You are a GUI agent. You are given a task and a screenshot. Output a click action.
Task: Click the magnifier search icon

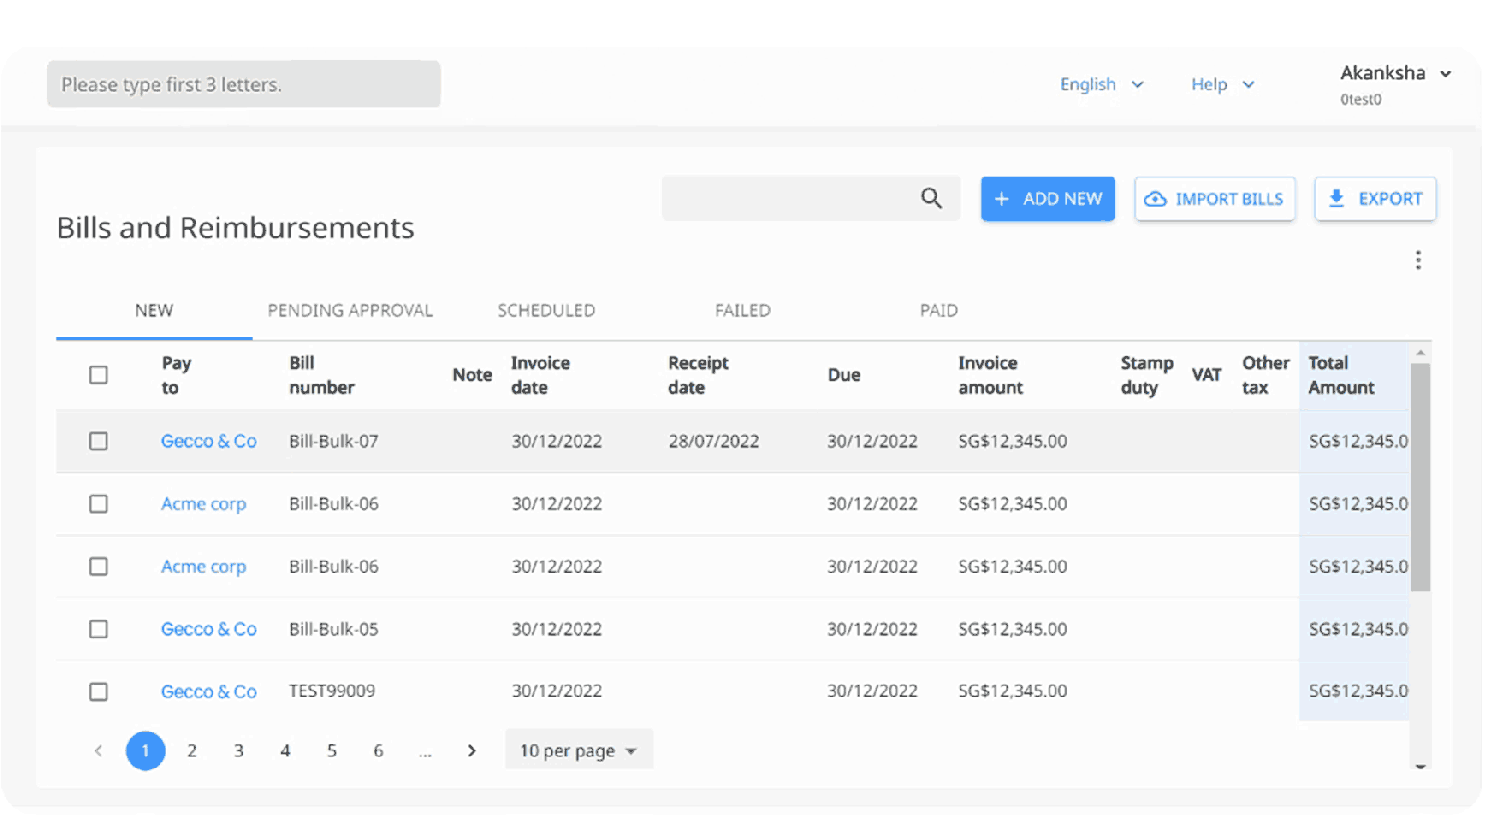pyautogui.click(x=931, y=198)
